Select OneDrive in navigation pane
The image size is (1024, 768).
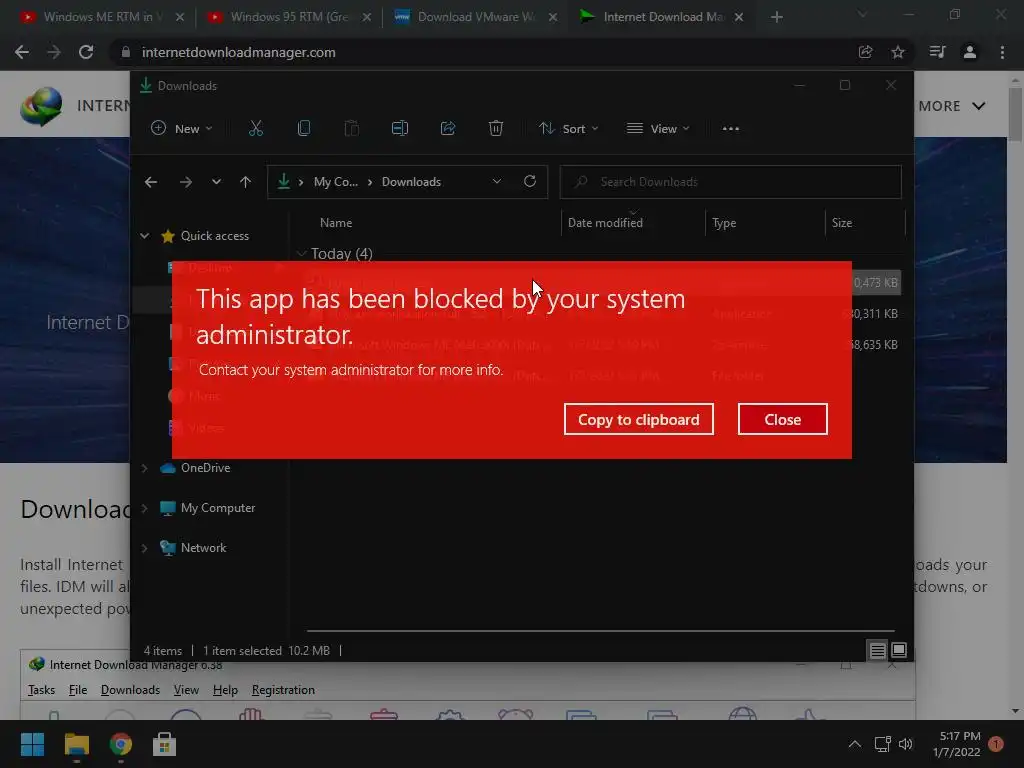[205, 468]
